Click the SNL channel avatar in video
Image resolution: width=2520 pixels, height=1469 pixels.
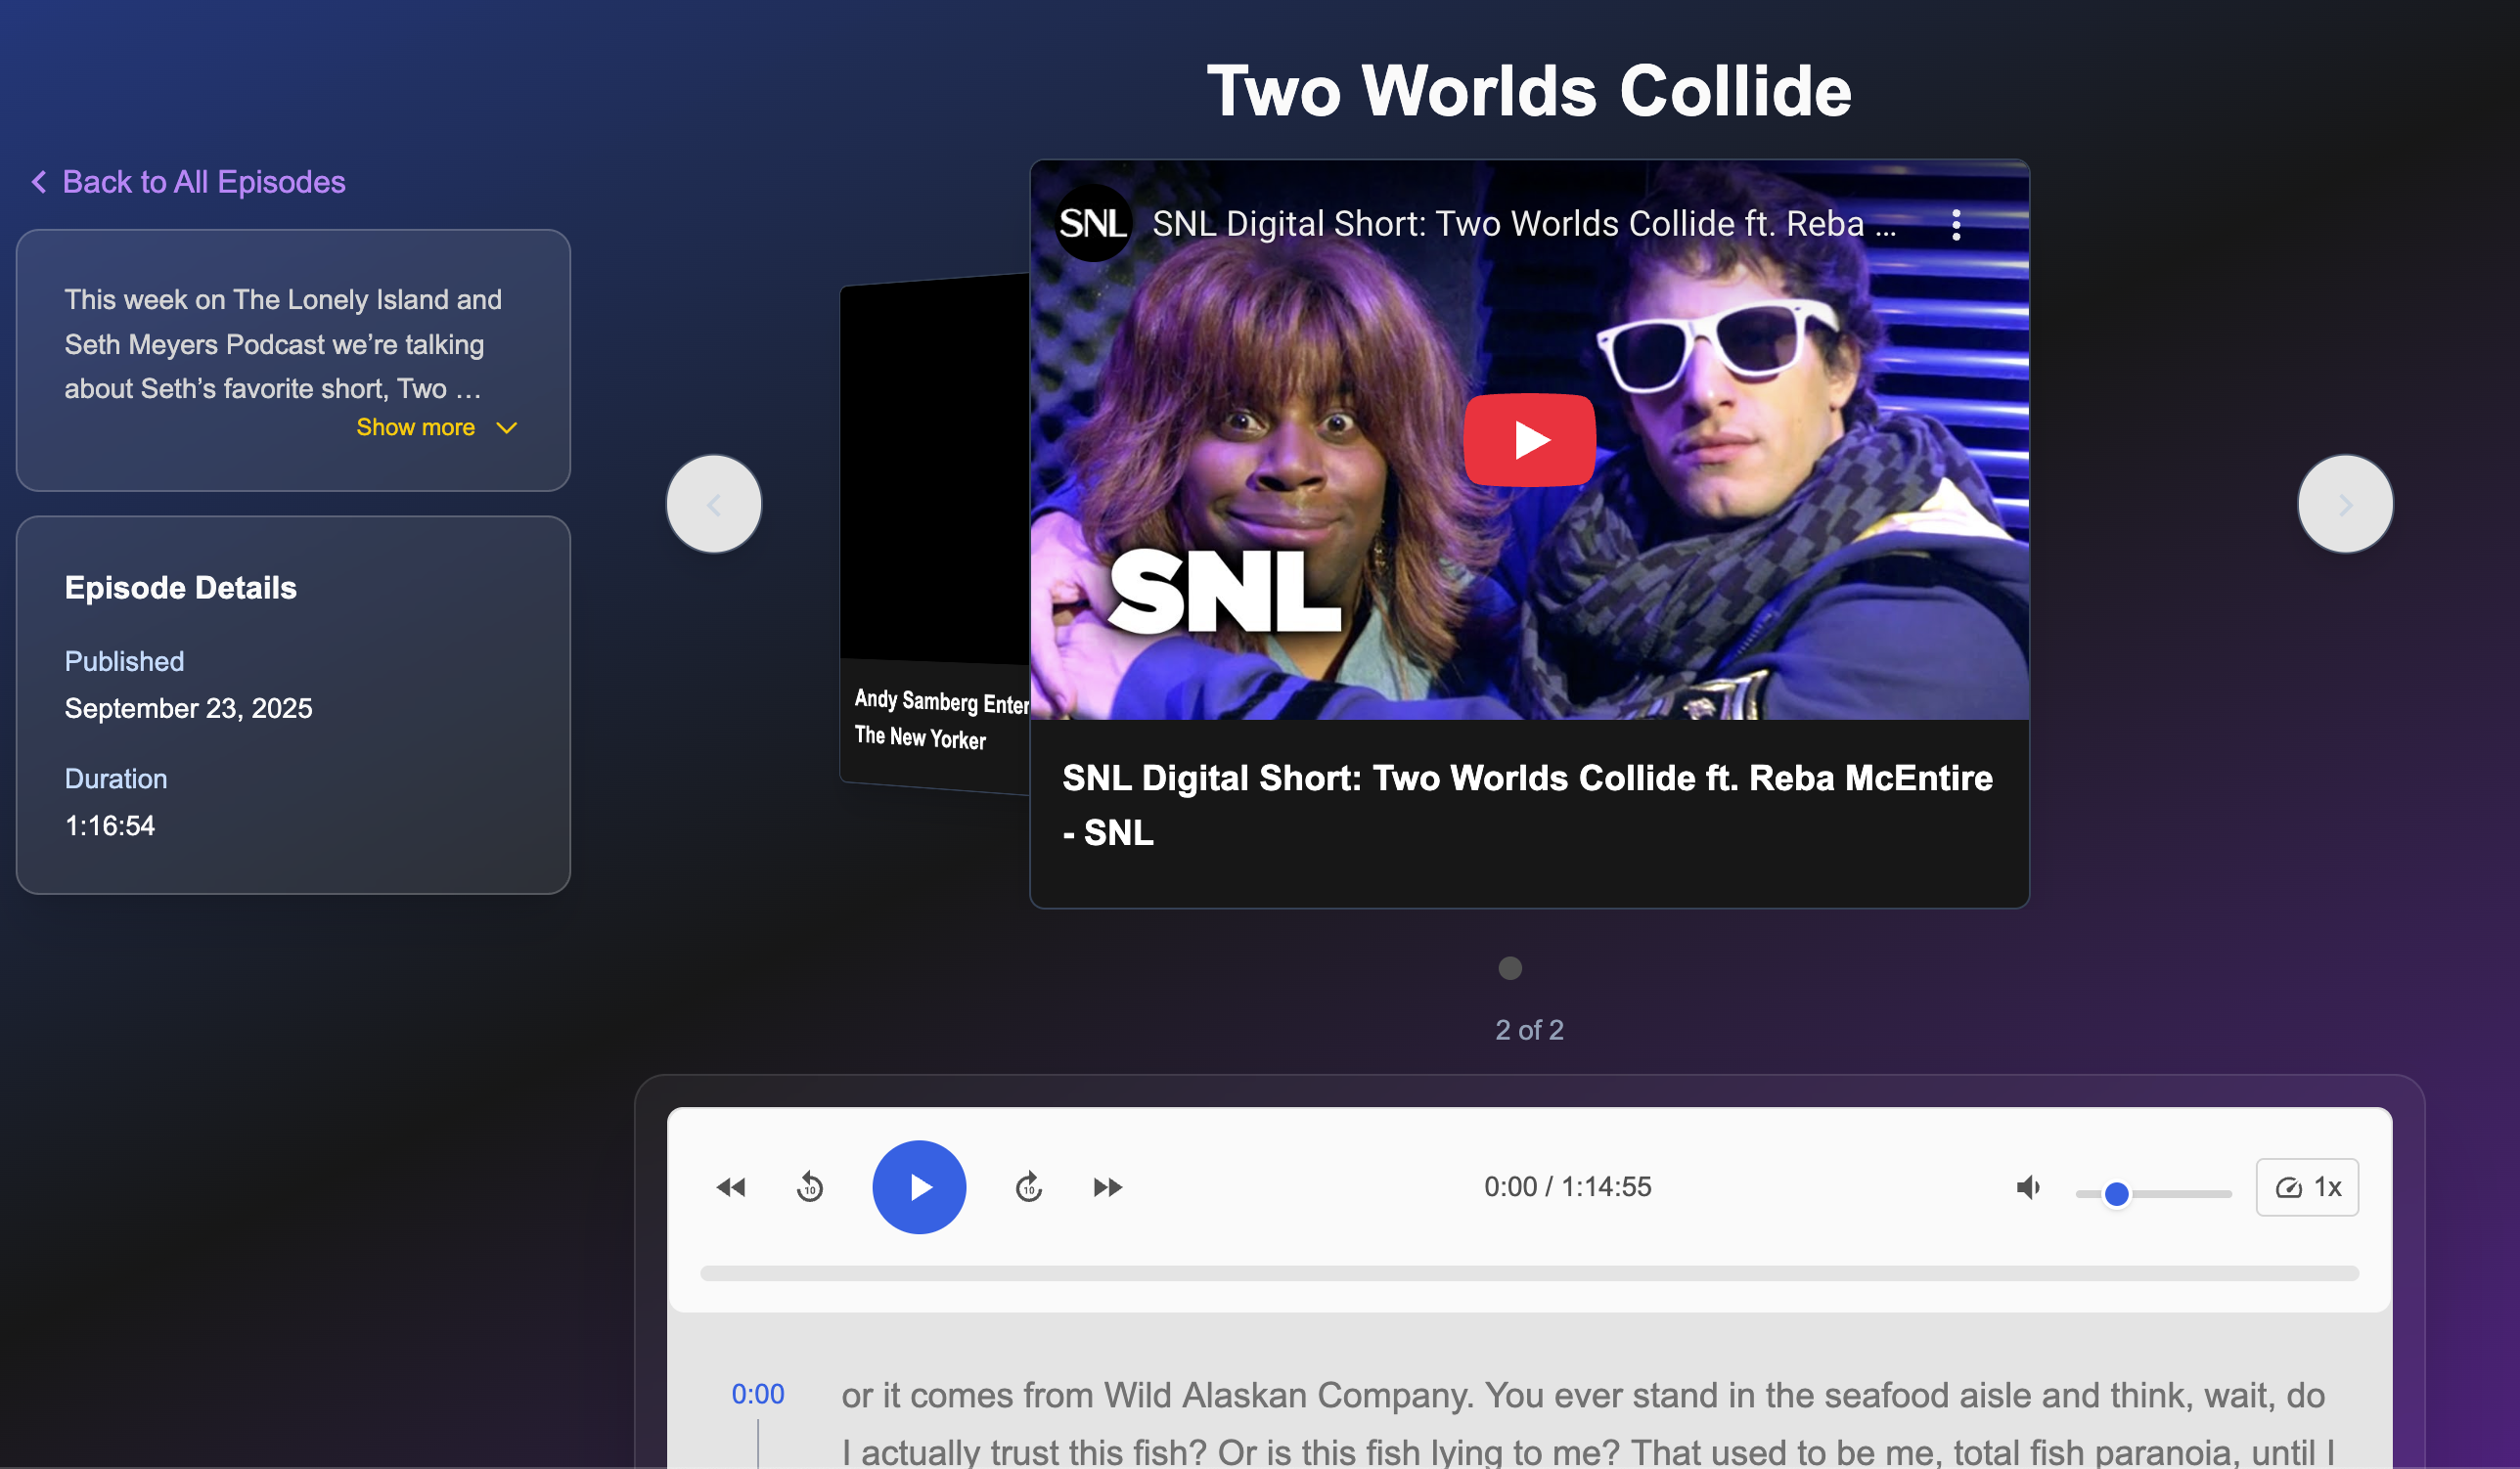pyautogui.click(x=1092, y=223)
